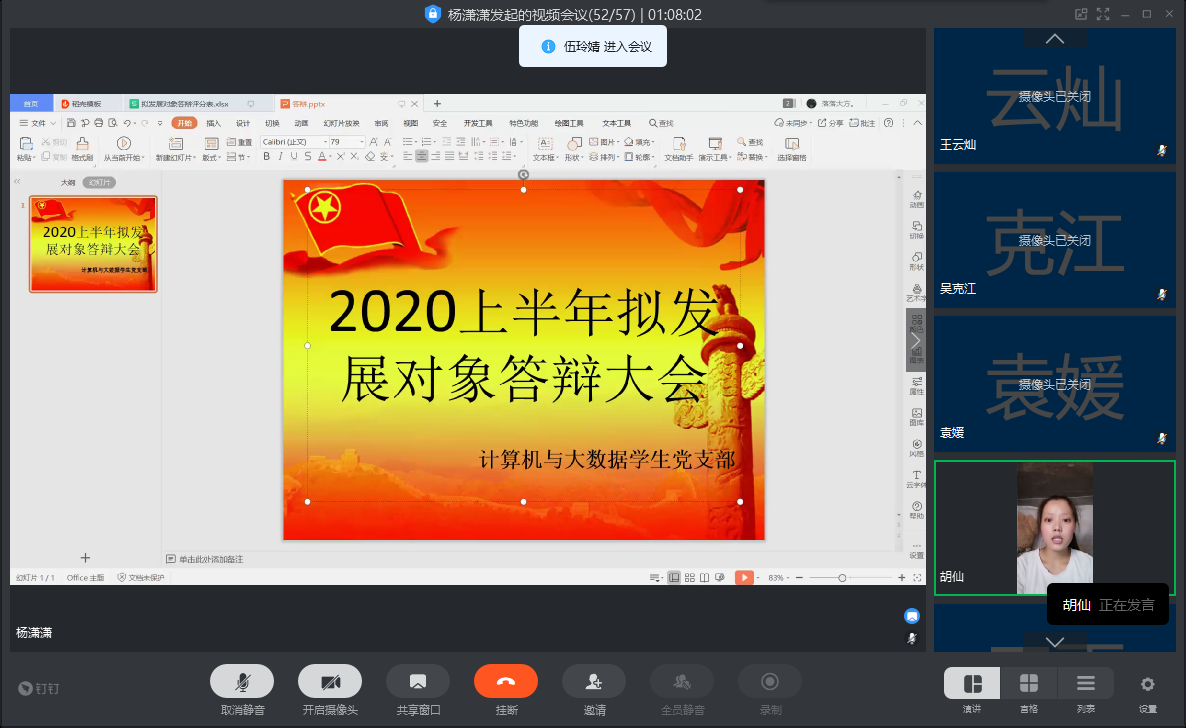
Task: Open the 插入 ribbon tab
Action: 214,123
